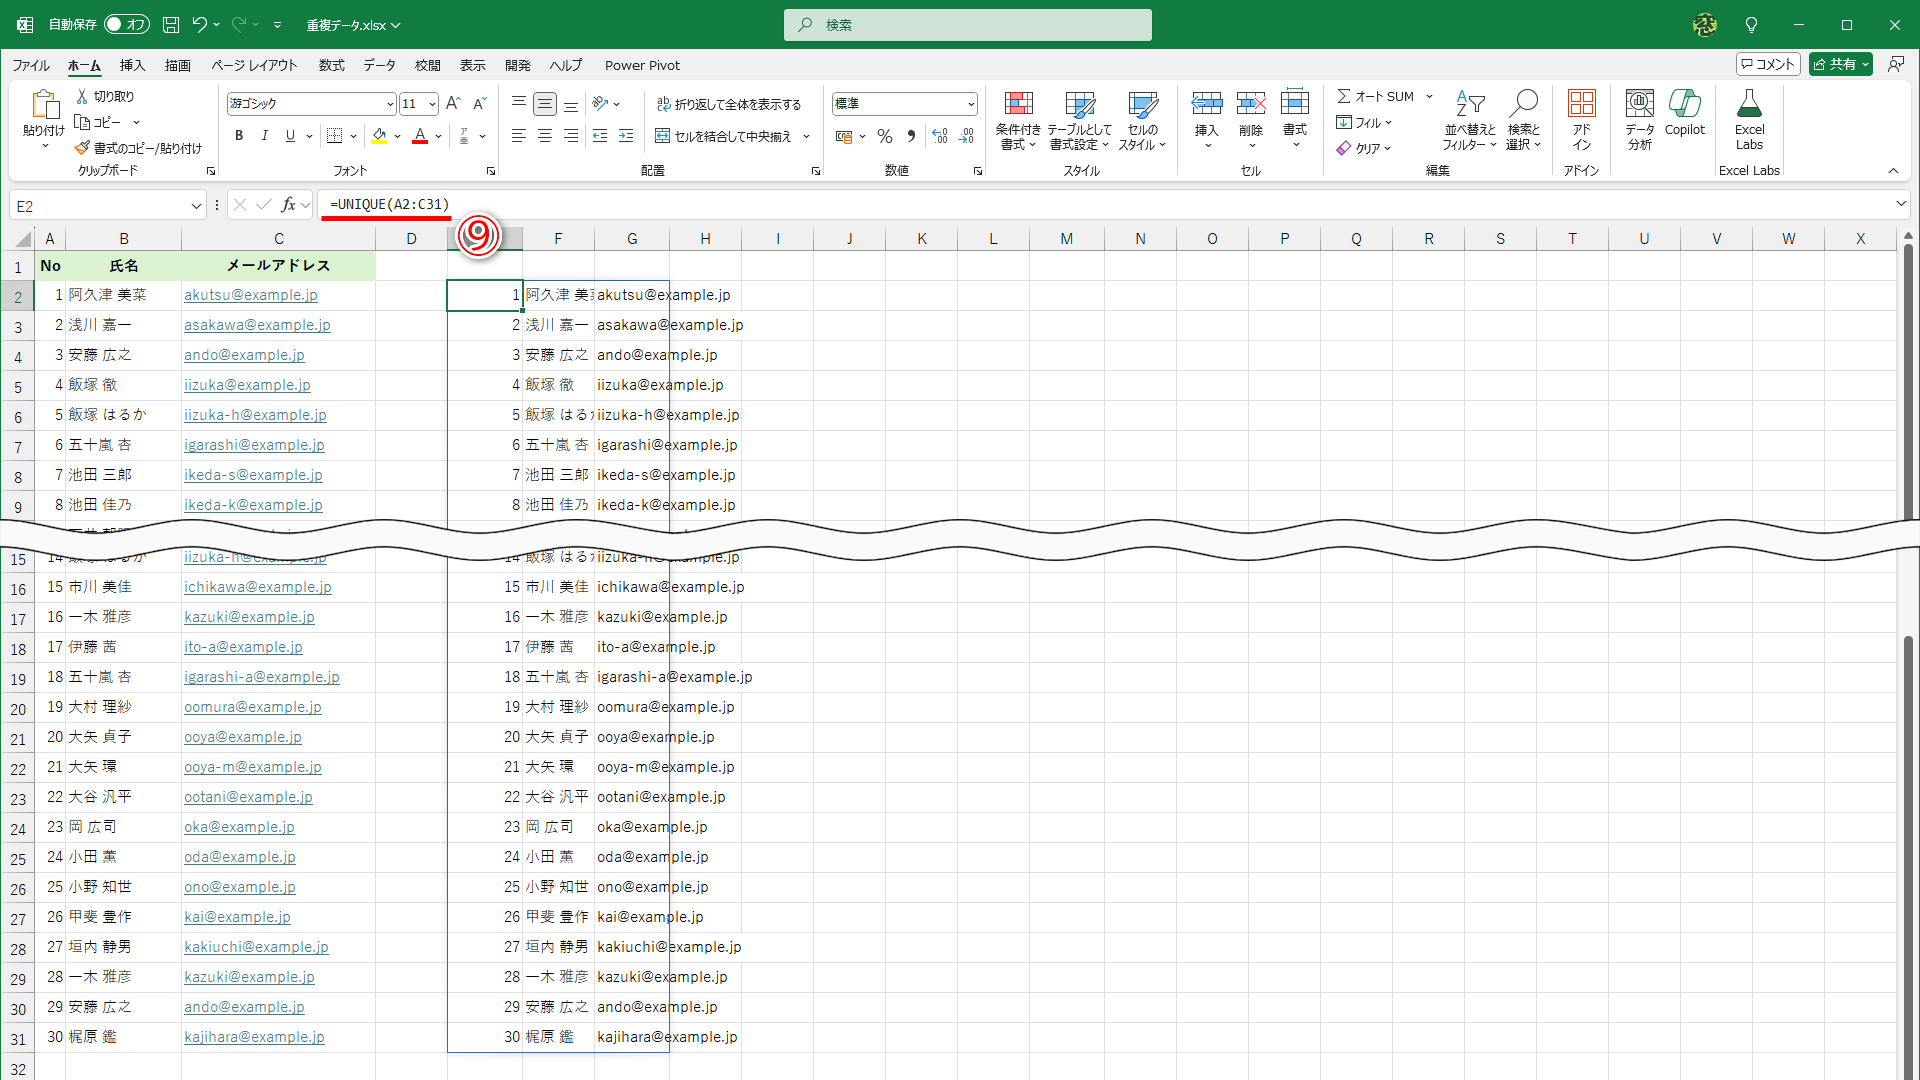Click the Save icon in title bar

coord(171,25)
